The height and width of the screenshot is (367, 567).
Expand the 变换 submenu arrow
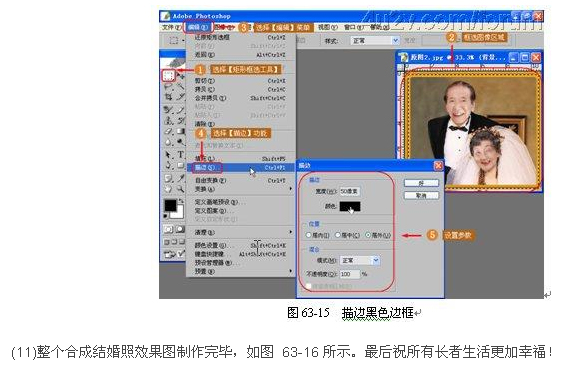(291, 189)
